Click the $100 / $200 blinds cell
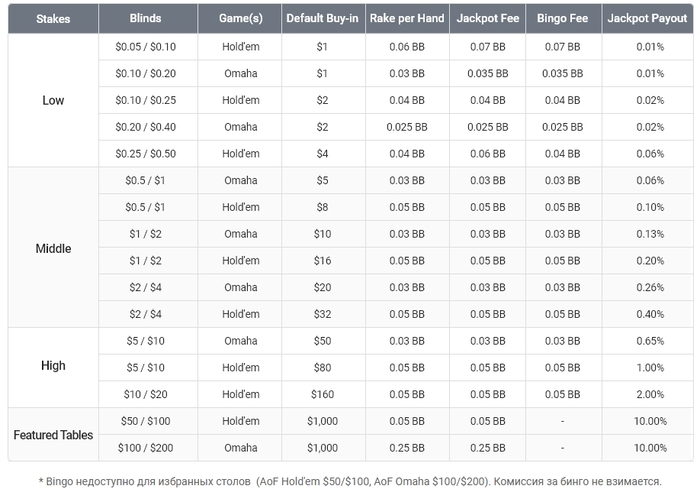The image size is (700, 489). tap(145, 448)
